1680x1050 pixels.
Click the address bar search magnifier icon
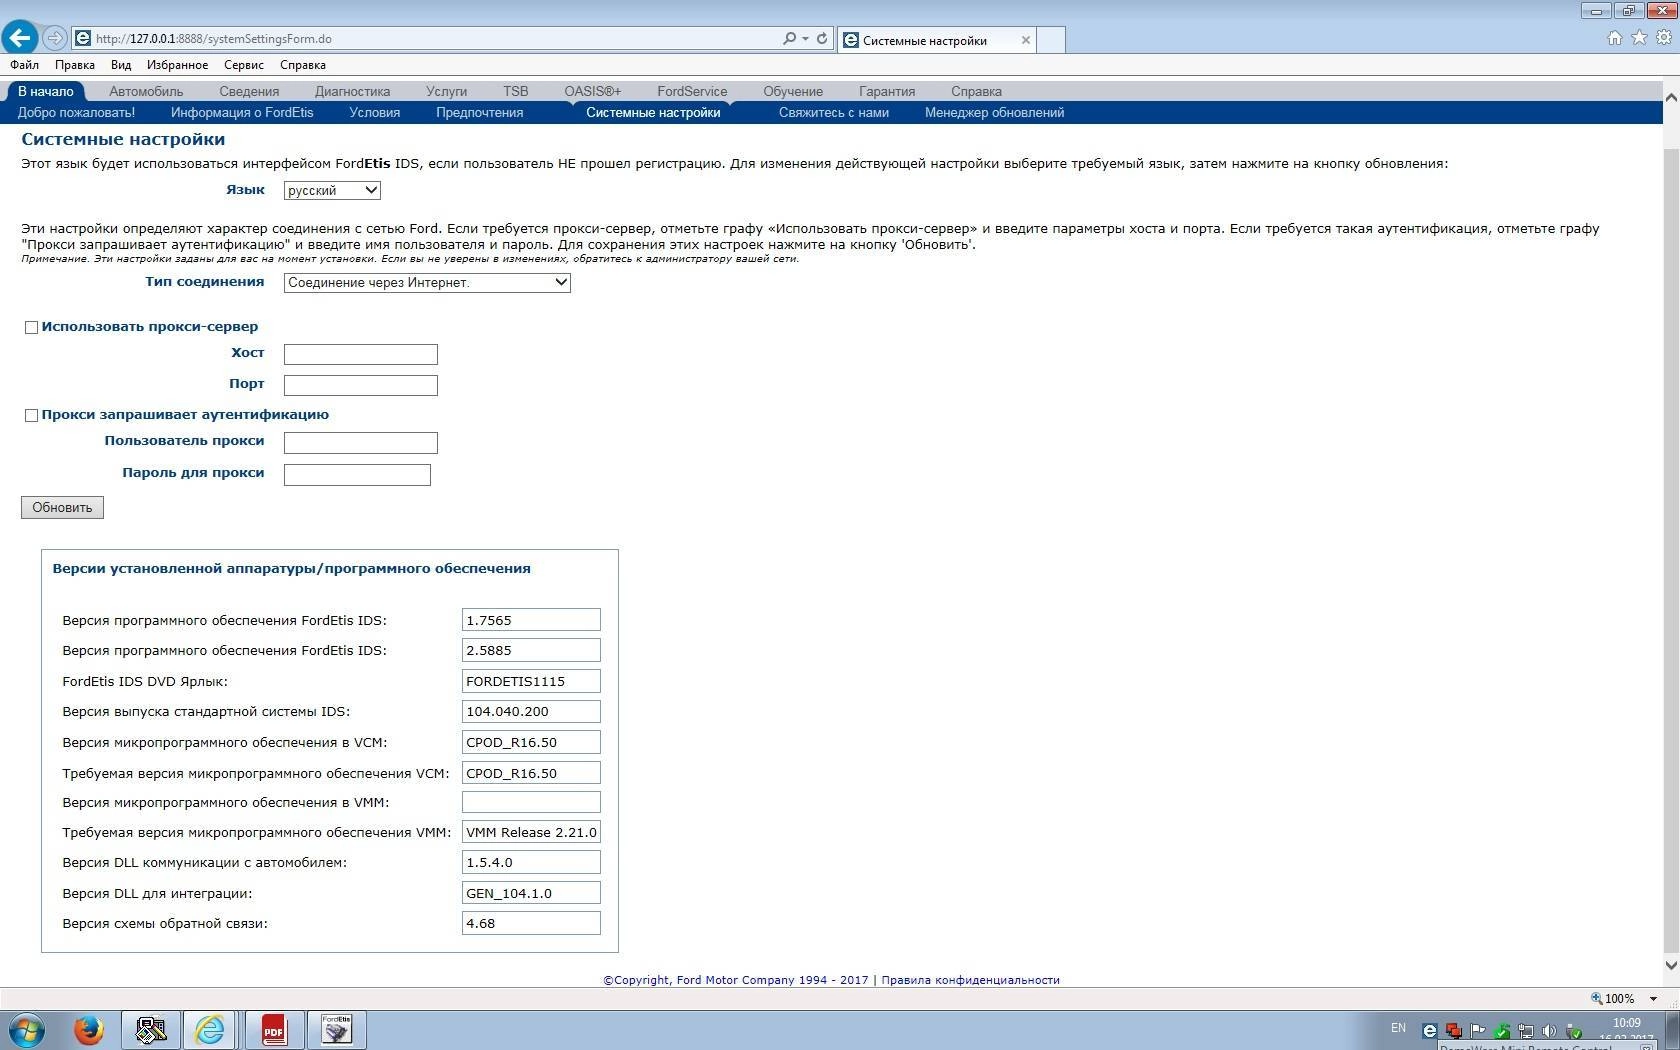point(790,38)
